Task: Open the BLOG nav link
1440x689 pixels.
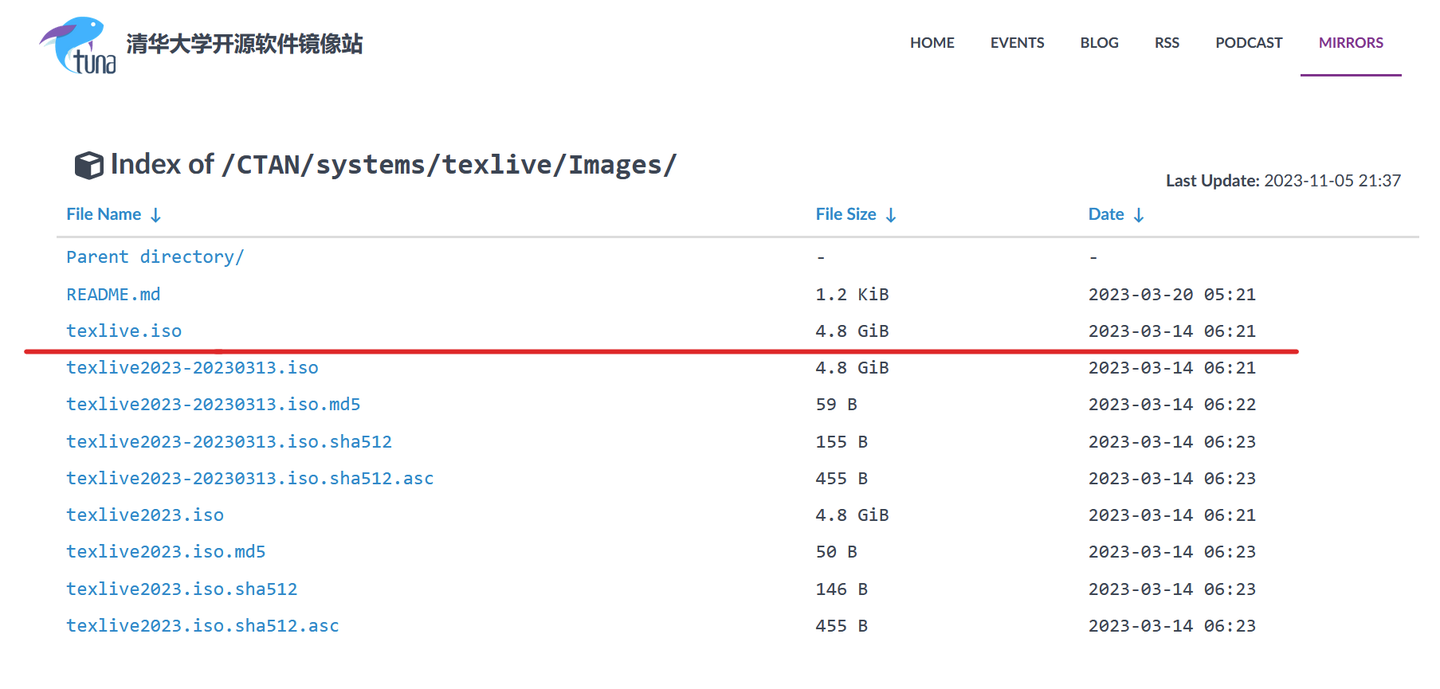Action: pos(1099,43)
